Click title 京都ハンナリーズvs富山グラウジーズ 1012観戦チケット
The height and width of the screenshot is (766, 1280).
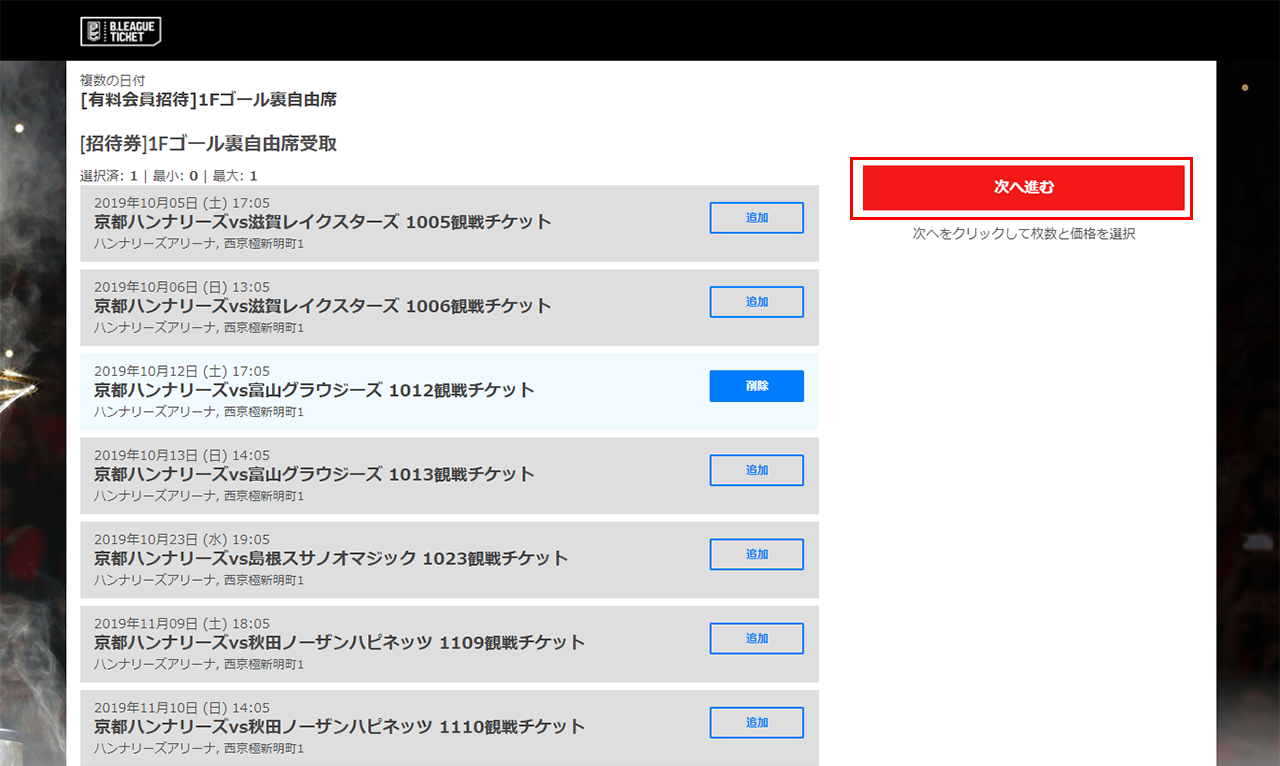tap(314, 390)
